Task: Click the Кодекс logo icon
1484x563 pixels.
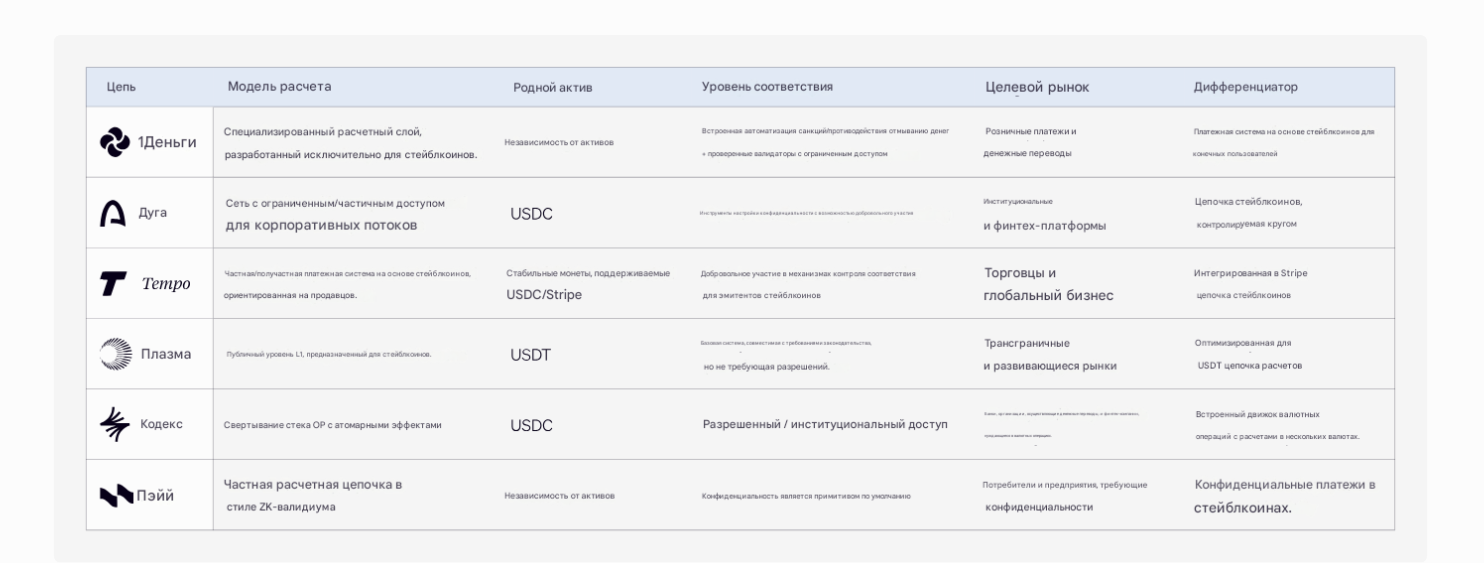Action: tap(114, 424)
